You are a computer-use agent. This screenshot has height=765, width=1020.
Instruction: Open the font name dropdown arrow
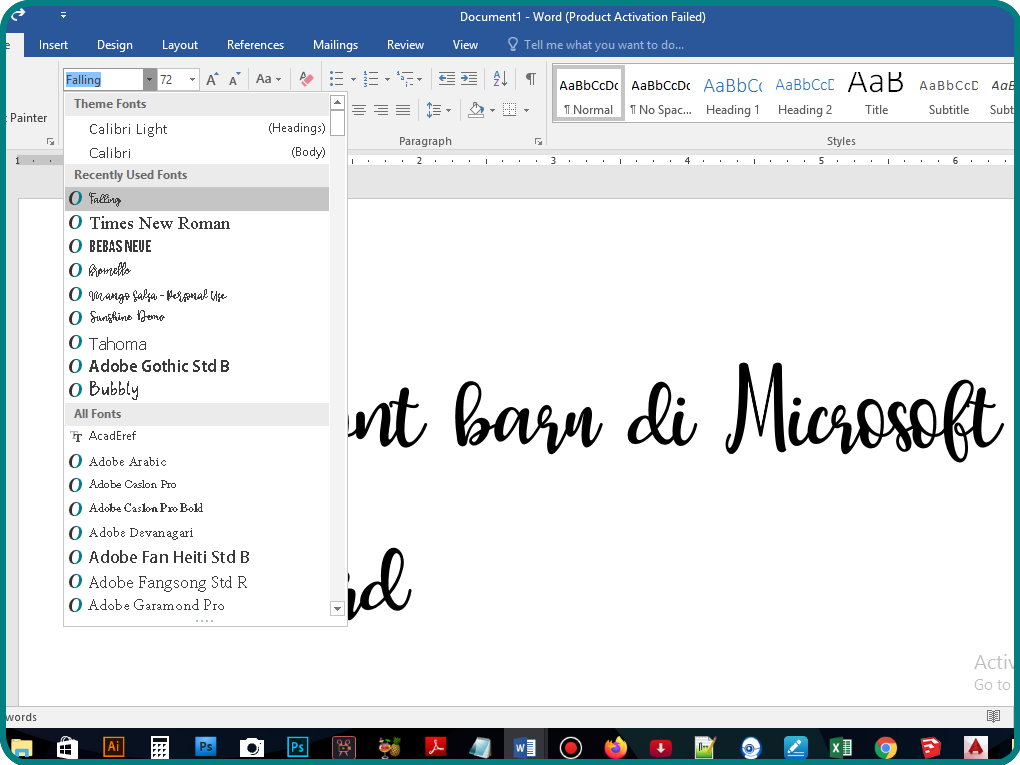[x=150, y=79]
